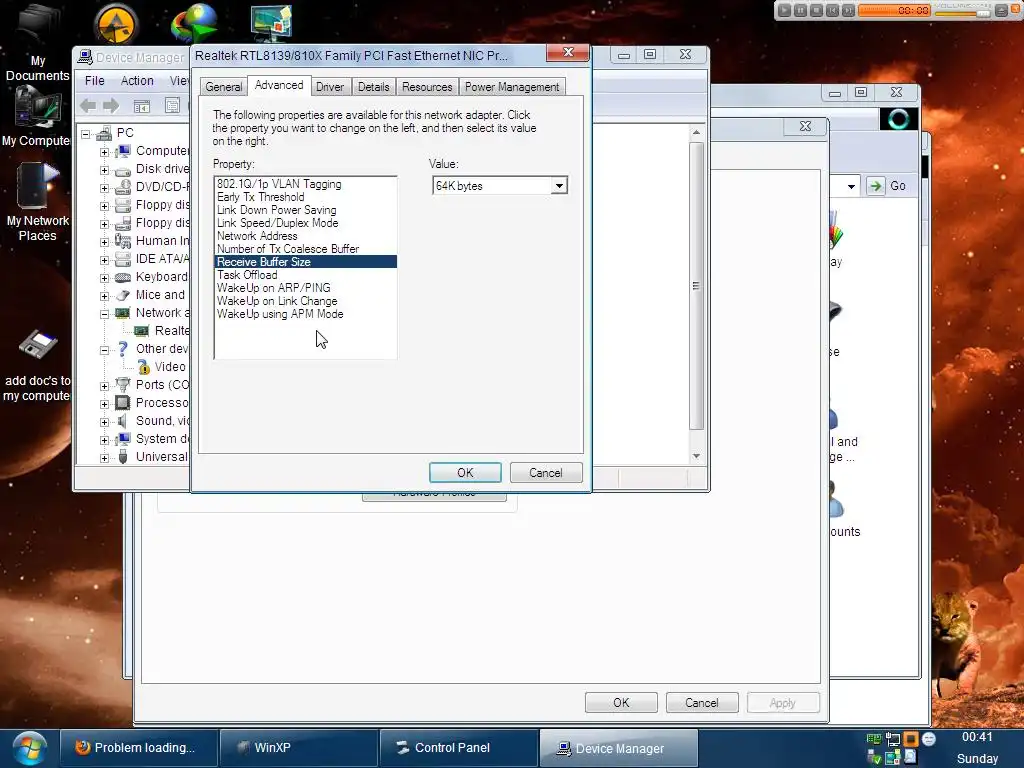This screenshot has height=768, width=1024.
Task: Open the File menu in Device Manager
Action: (95, 81)
